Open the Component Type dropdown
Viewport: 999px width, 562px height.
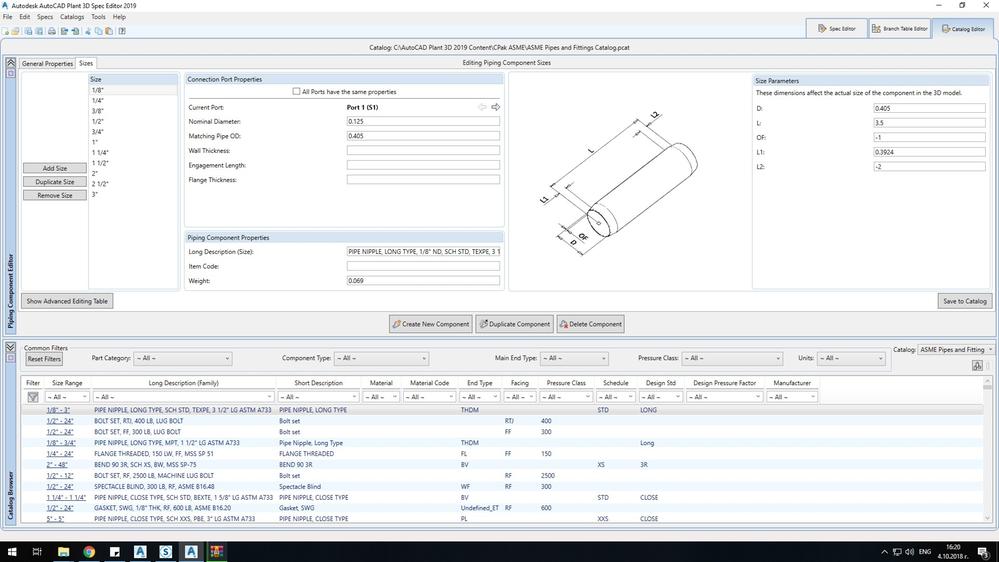(381, 358)
